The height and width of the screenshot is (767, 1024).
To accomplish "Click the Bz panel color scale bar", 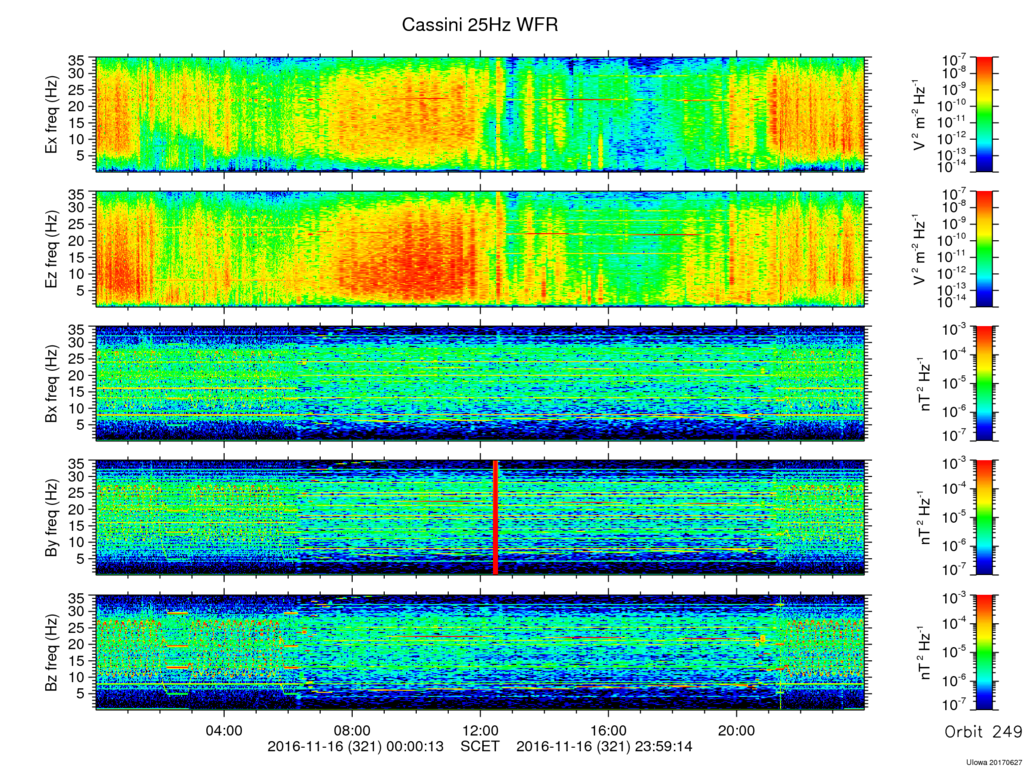I will click(984, 652).
